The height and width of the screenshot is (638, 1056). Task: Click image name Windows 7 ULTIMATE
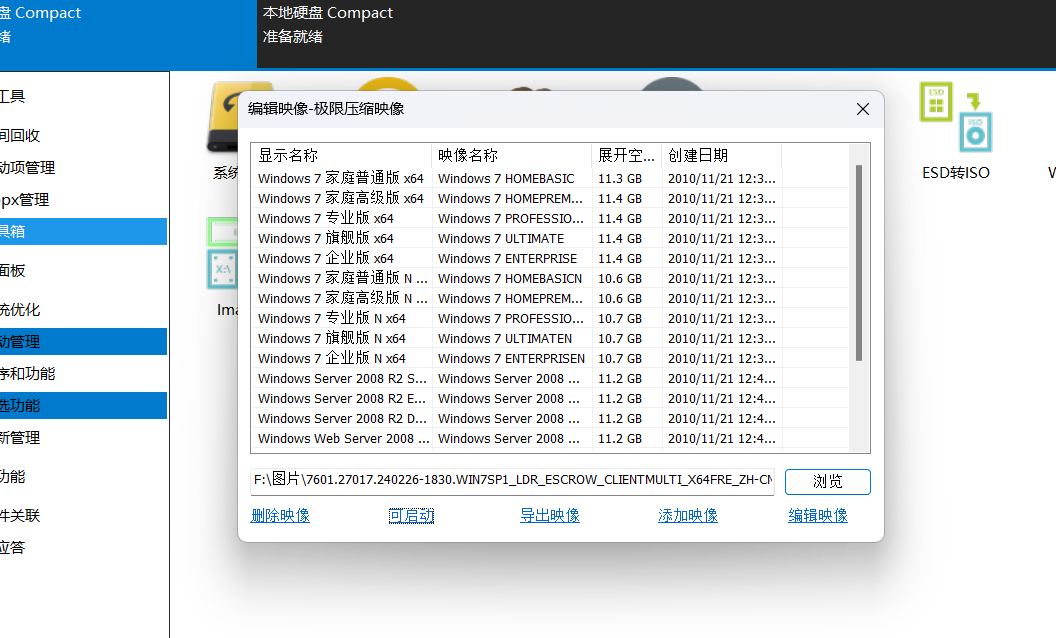click(x=501, y=238)
